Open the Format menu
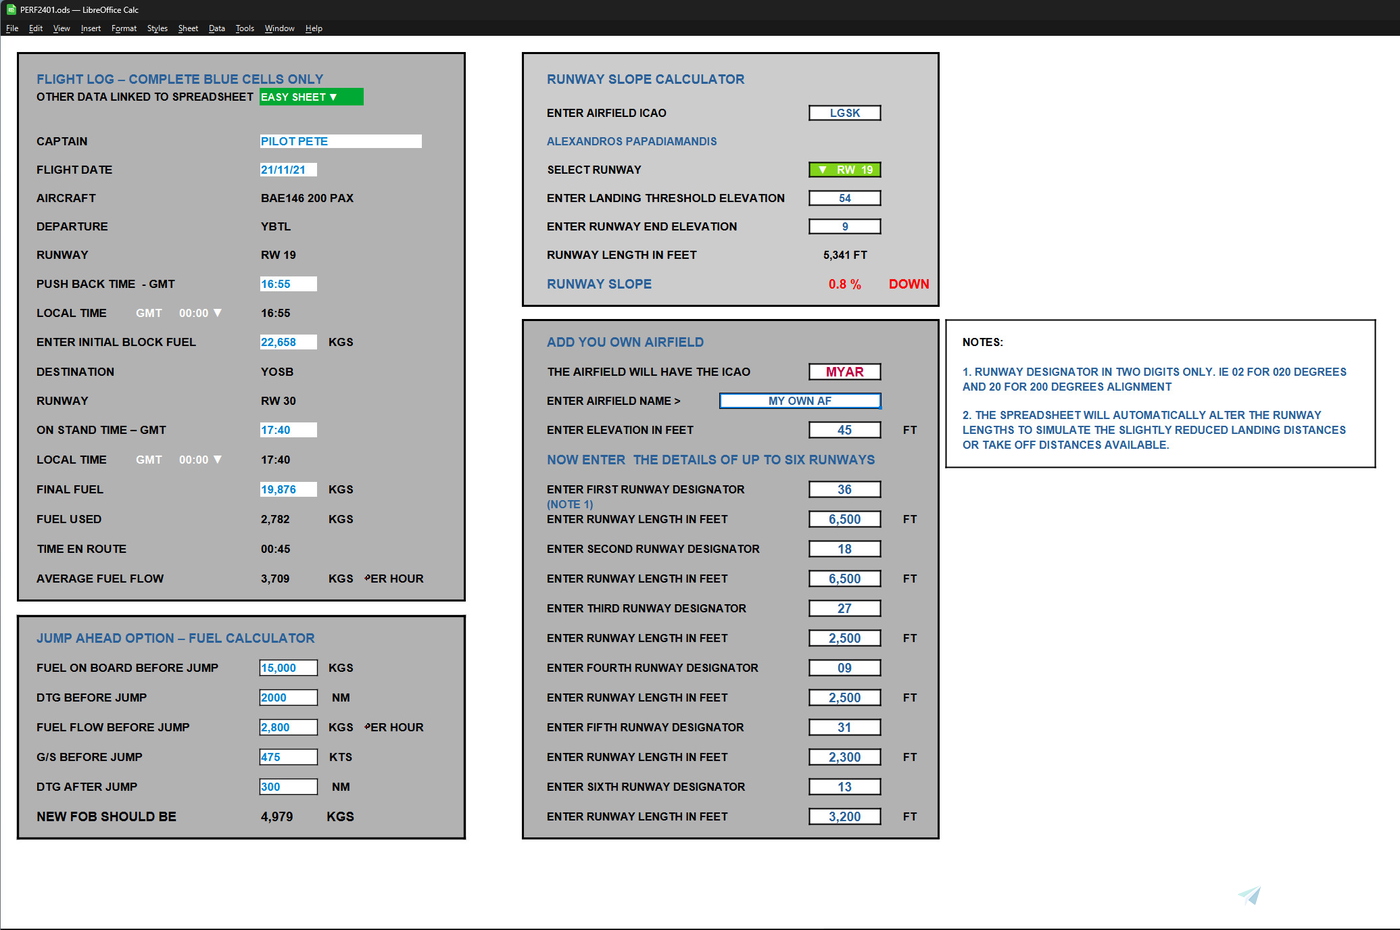The height and width of the screenshot is (930, 1400). (123, 28)
